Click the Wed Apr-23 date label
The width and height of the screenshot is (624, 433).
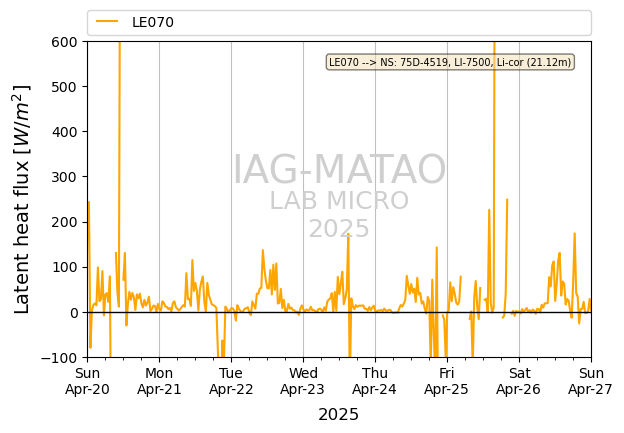pos(303,381)
